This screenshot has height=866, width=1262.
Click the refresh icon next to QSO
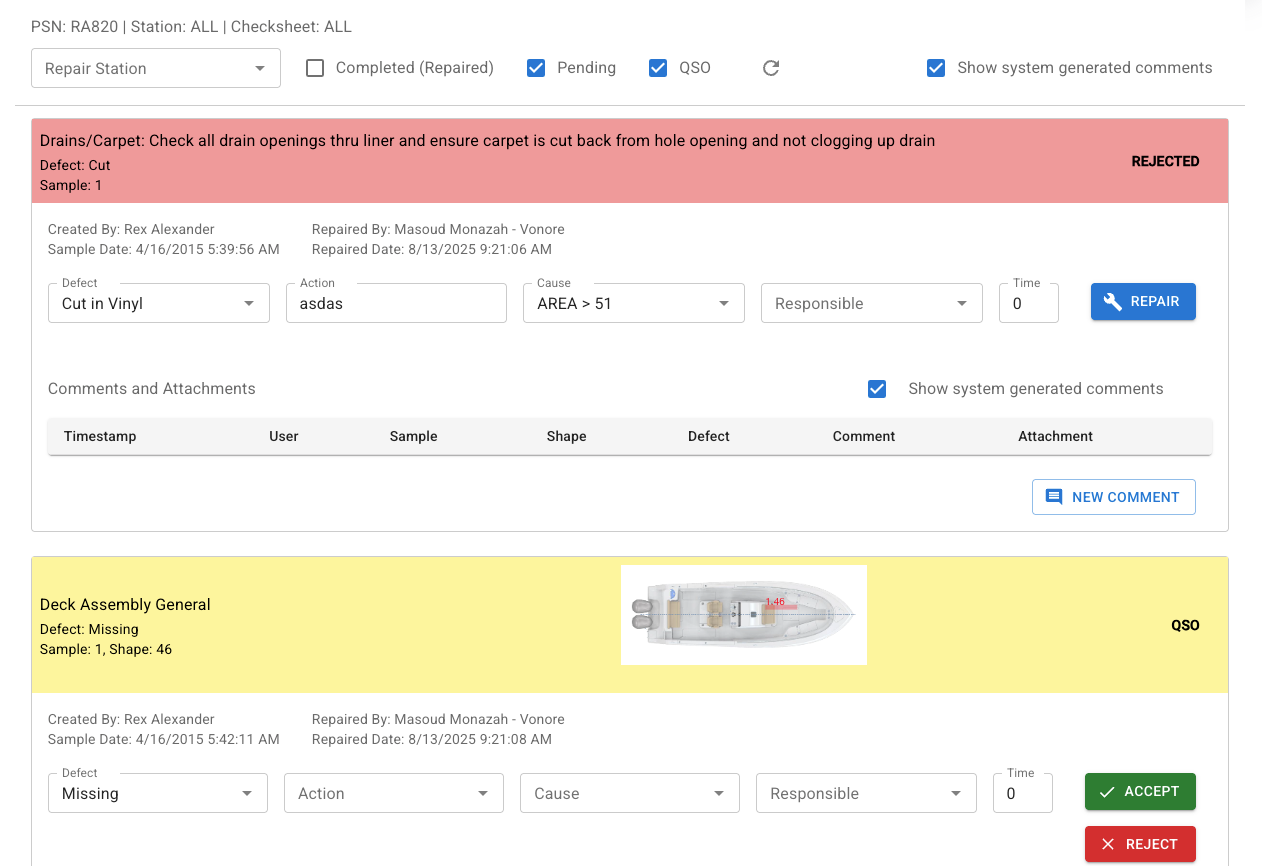(x=771, y=68)
